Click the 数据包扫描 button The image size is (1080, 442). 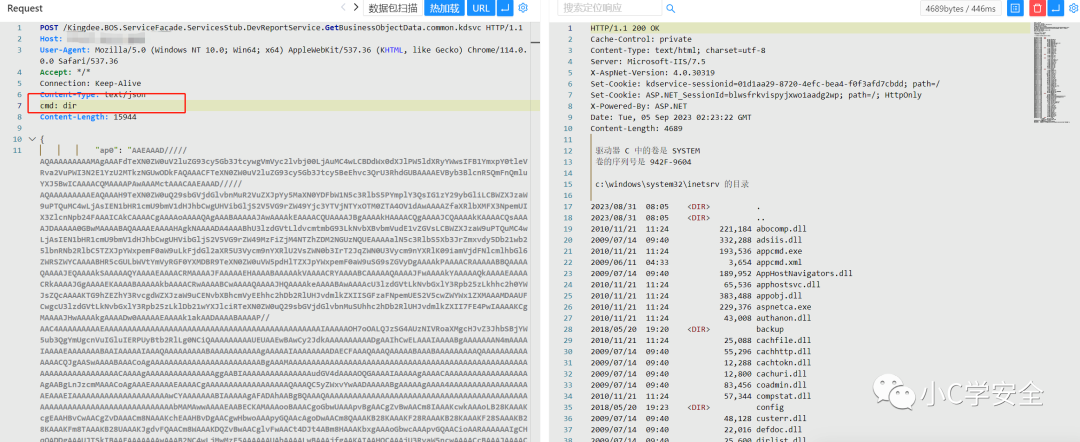click(x=393, y=8)
